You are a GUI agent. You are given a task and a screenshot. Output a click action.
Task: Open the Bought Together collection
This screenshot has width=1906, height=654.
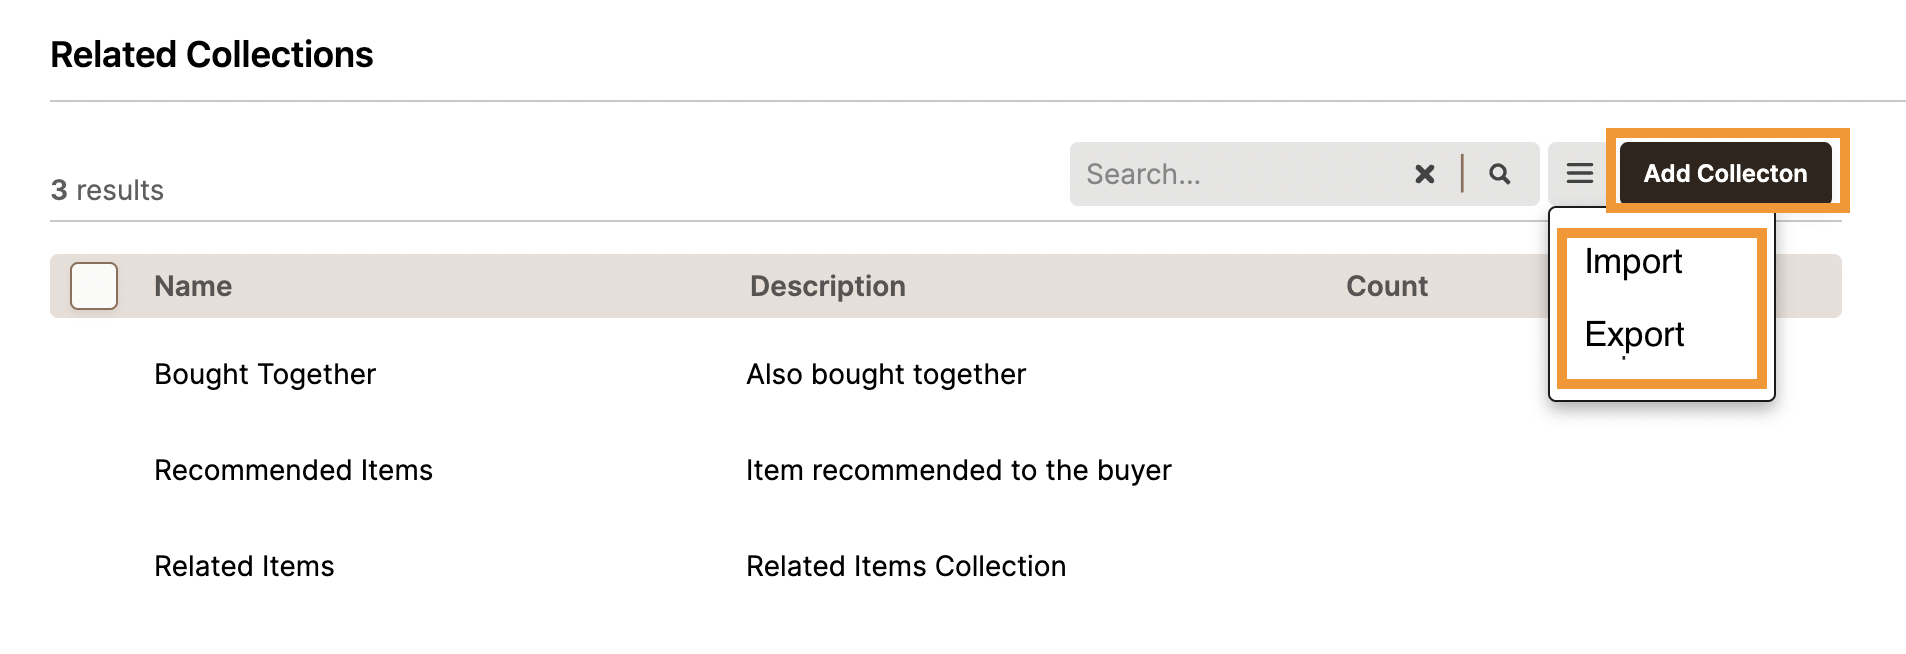tap(265, 374)
